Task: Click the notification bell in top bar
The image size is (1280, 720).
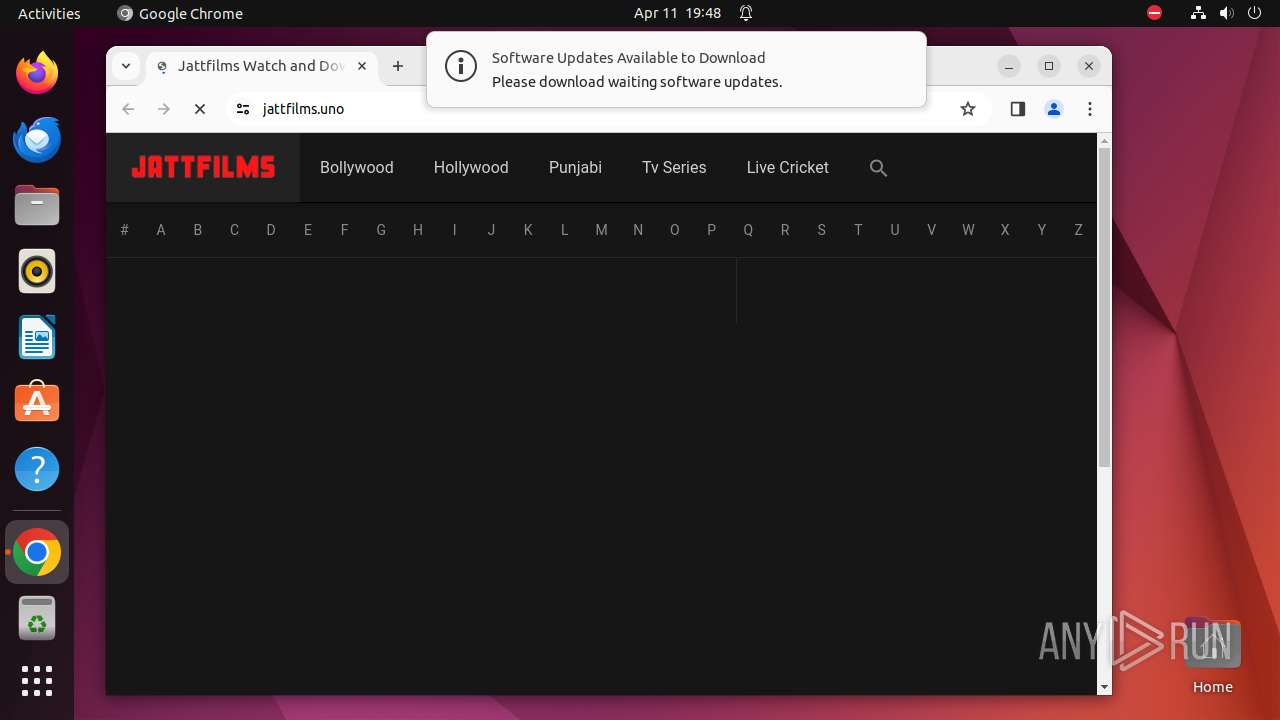Action: [x=745, y=13]
